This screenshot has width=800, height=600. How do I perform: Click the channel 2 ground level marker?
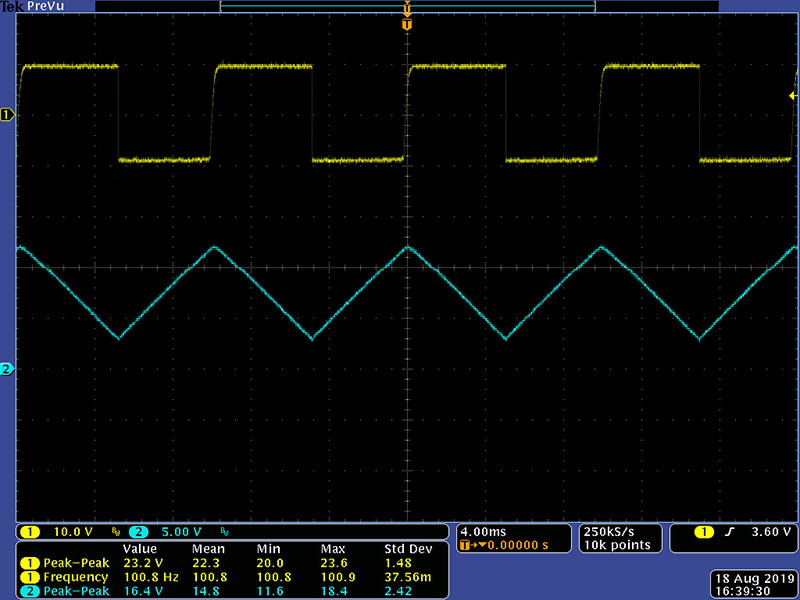7,369
